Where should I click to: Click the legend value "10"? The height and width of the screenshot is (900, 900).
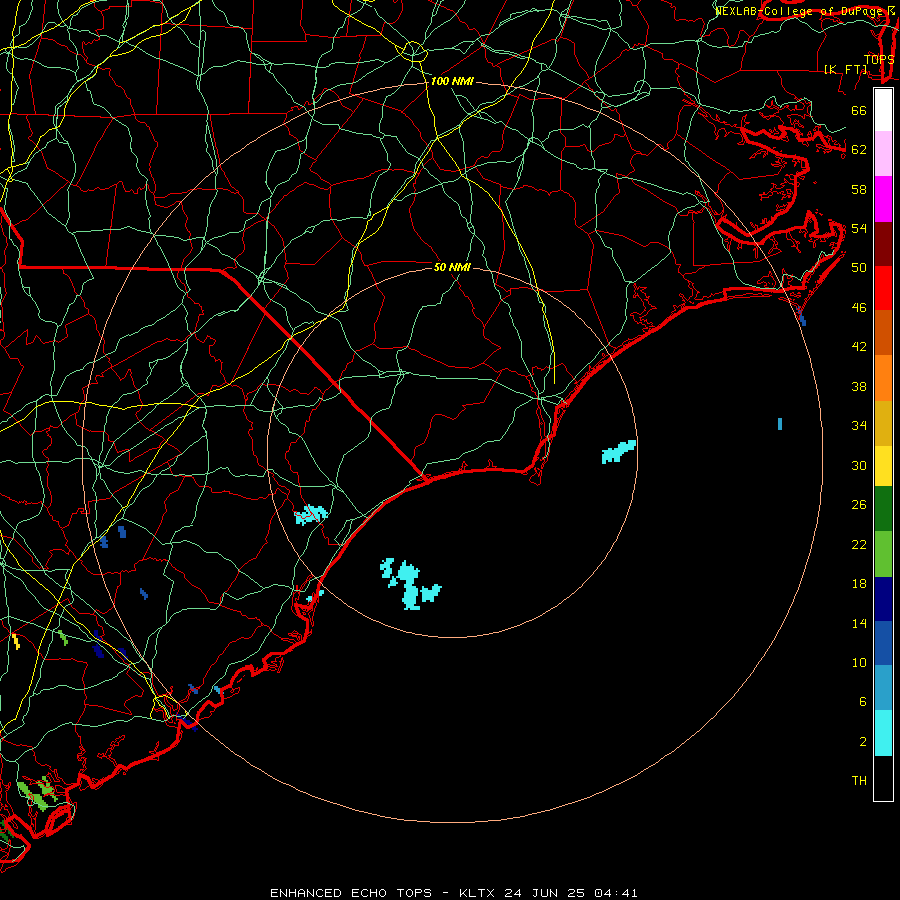click(x=859, y=662)
